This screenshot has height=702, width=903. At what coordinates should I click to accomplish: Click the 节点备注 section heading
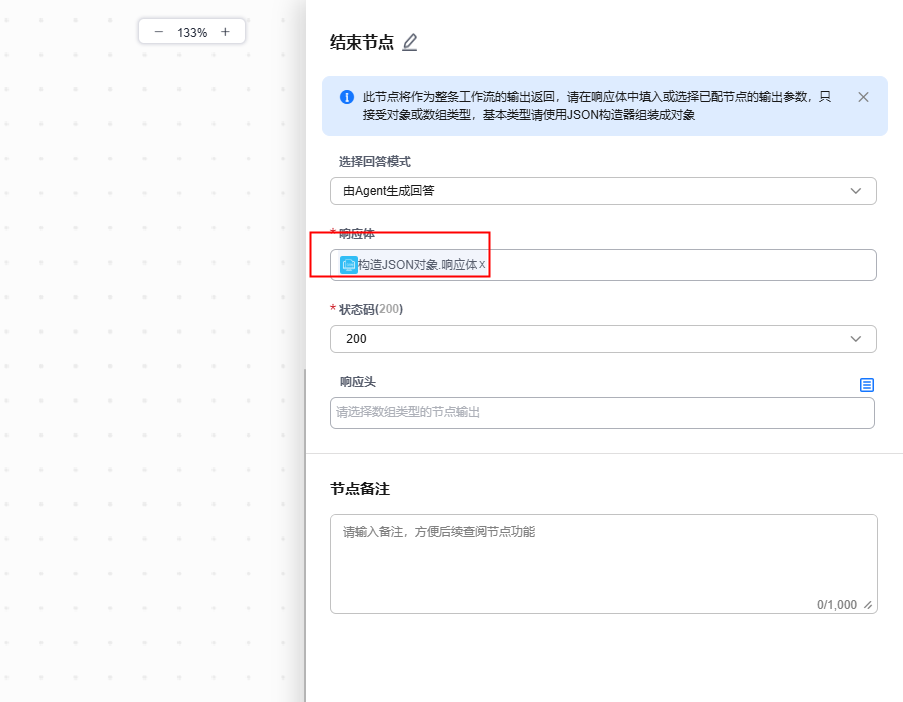(x=360, y=489)
